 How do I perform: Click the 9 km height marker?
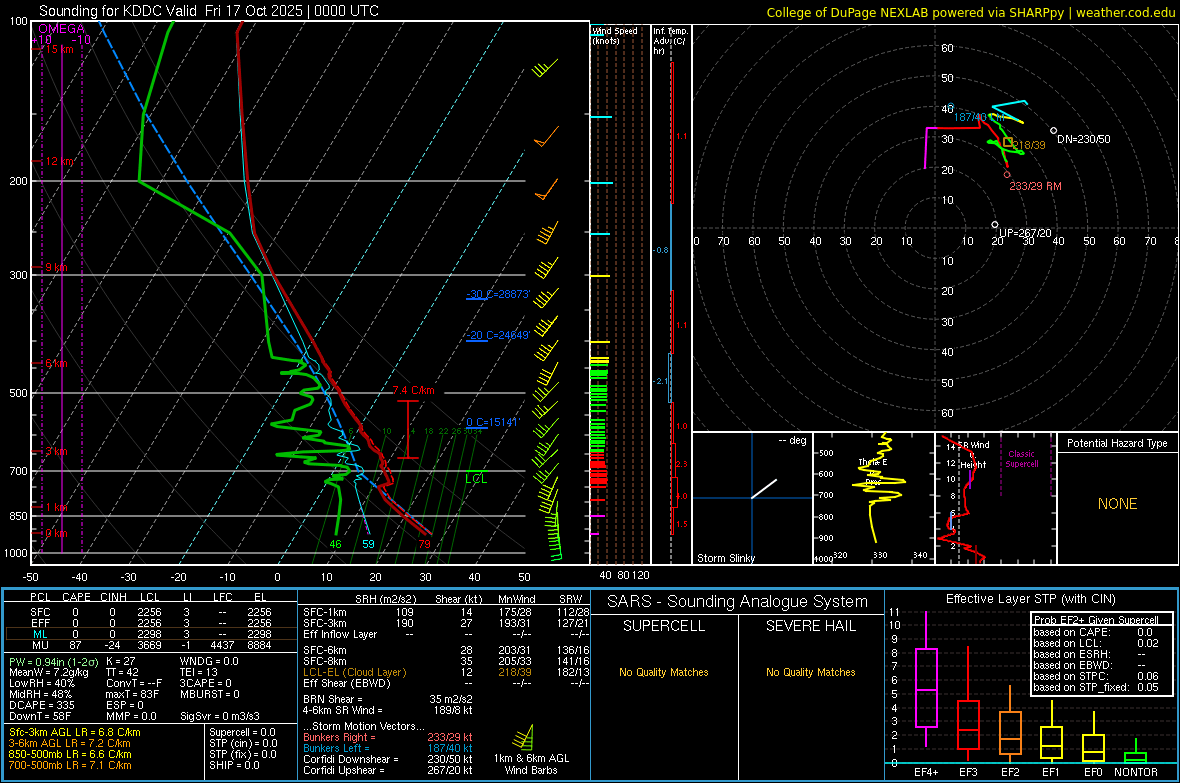pyautogui.click(x=56, y=267)
